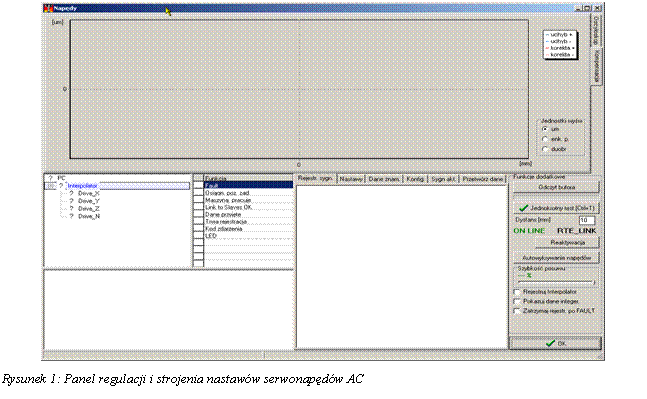Select the LED row in function list
Screen dimensions: 647x399
tap(248, 236)
